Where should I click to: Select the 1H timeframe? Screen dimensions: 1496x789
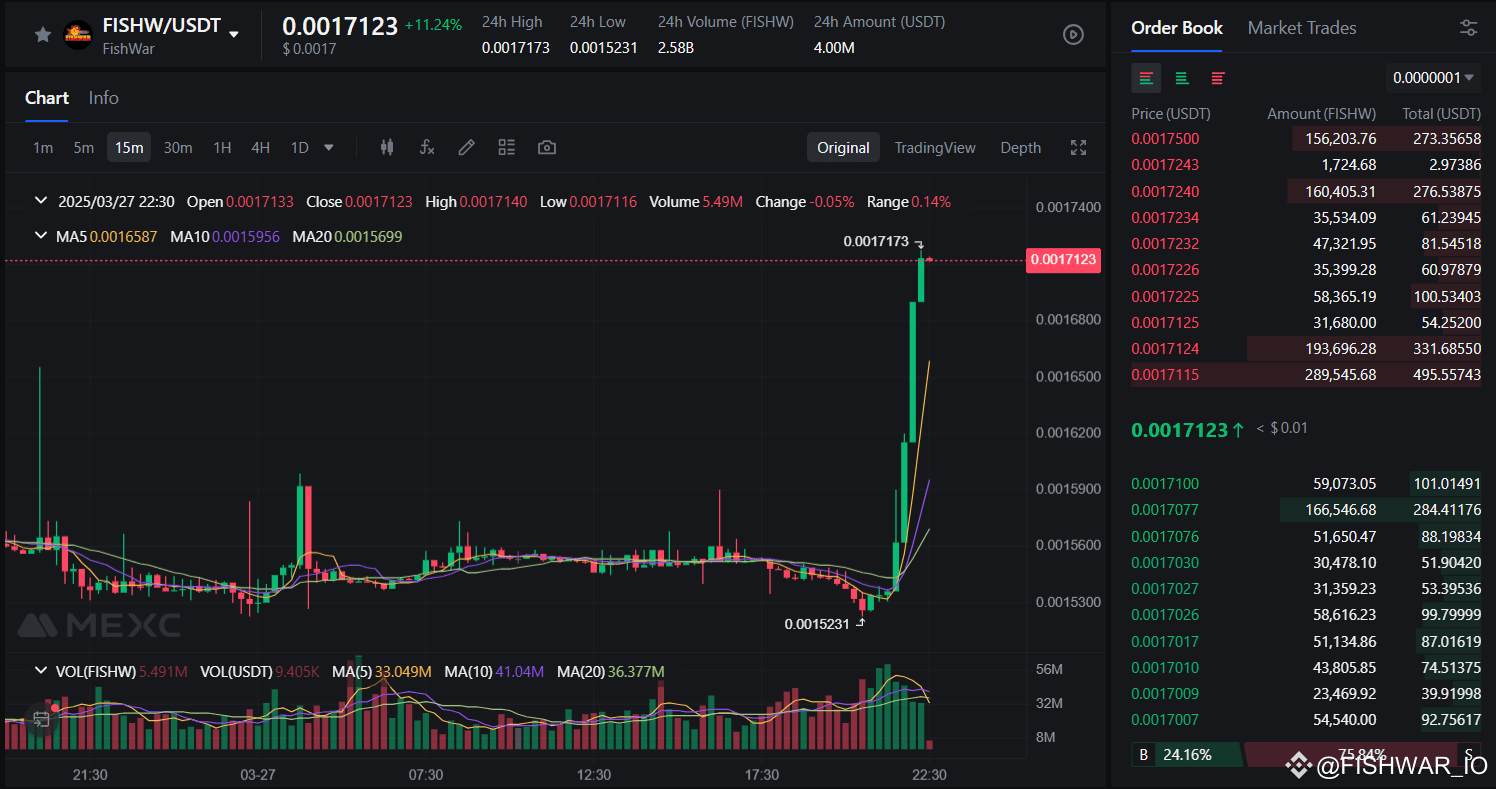coord(222,147)
